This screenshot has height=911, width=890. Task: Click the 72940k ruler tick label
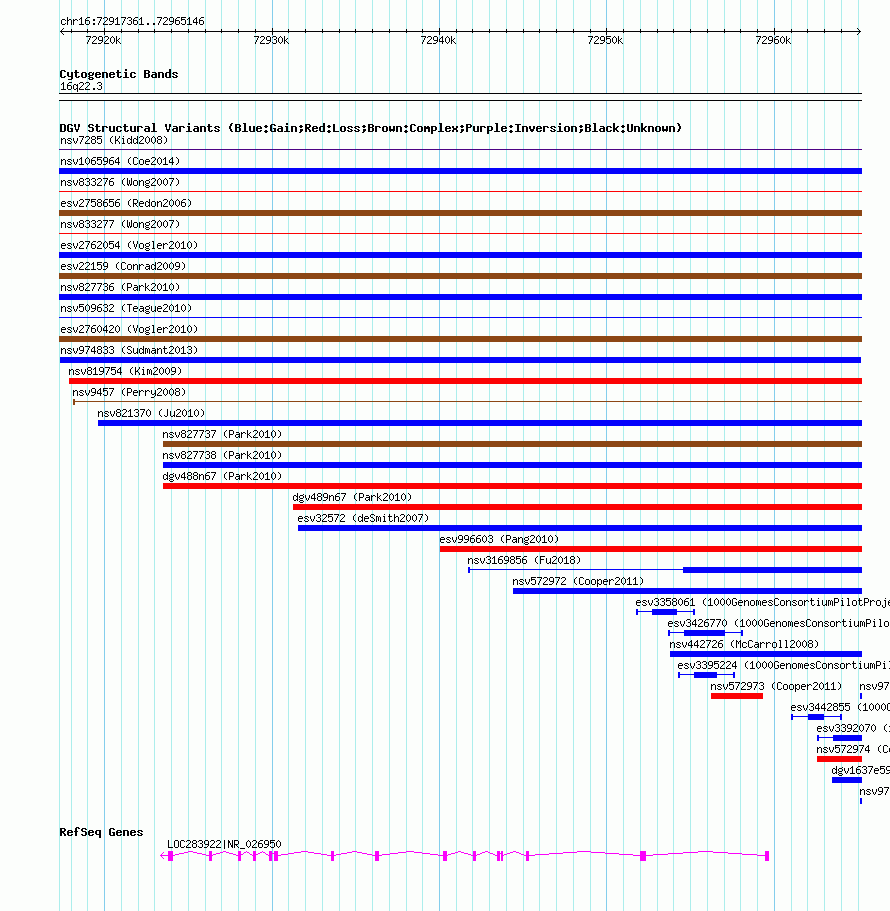(438, 40)
